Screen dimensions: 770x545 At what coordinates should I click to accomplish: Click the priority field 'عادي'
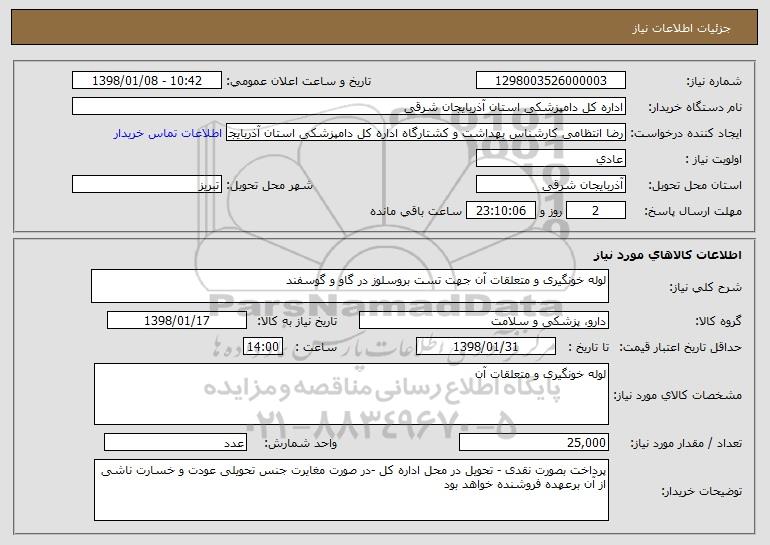tap(550, 158)
